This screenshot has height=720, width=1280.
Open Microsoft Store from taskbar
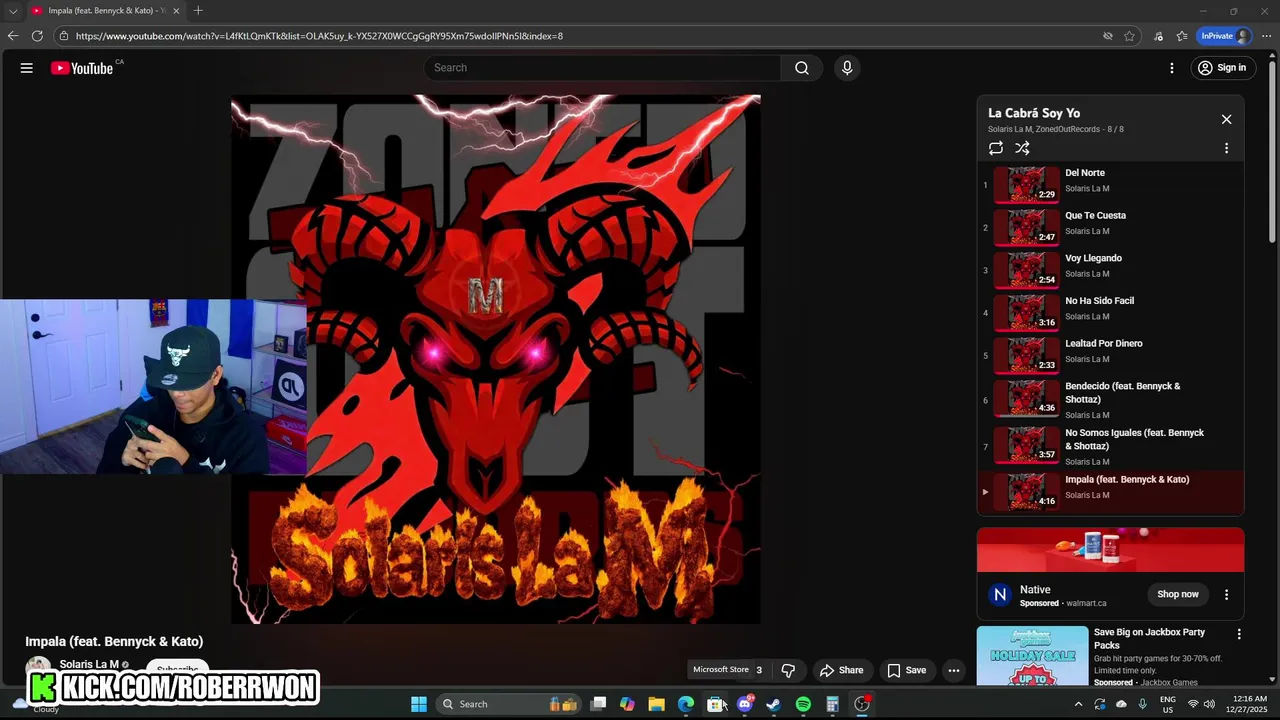715,704
